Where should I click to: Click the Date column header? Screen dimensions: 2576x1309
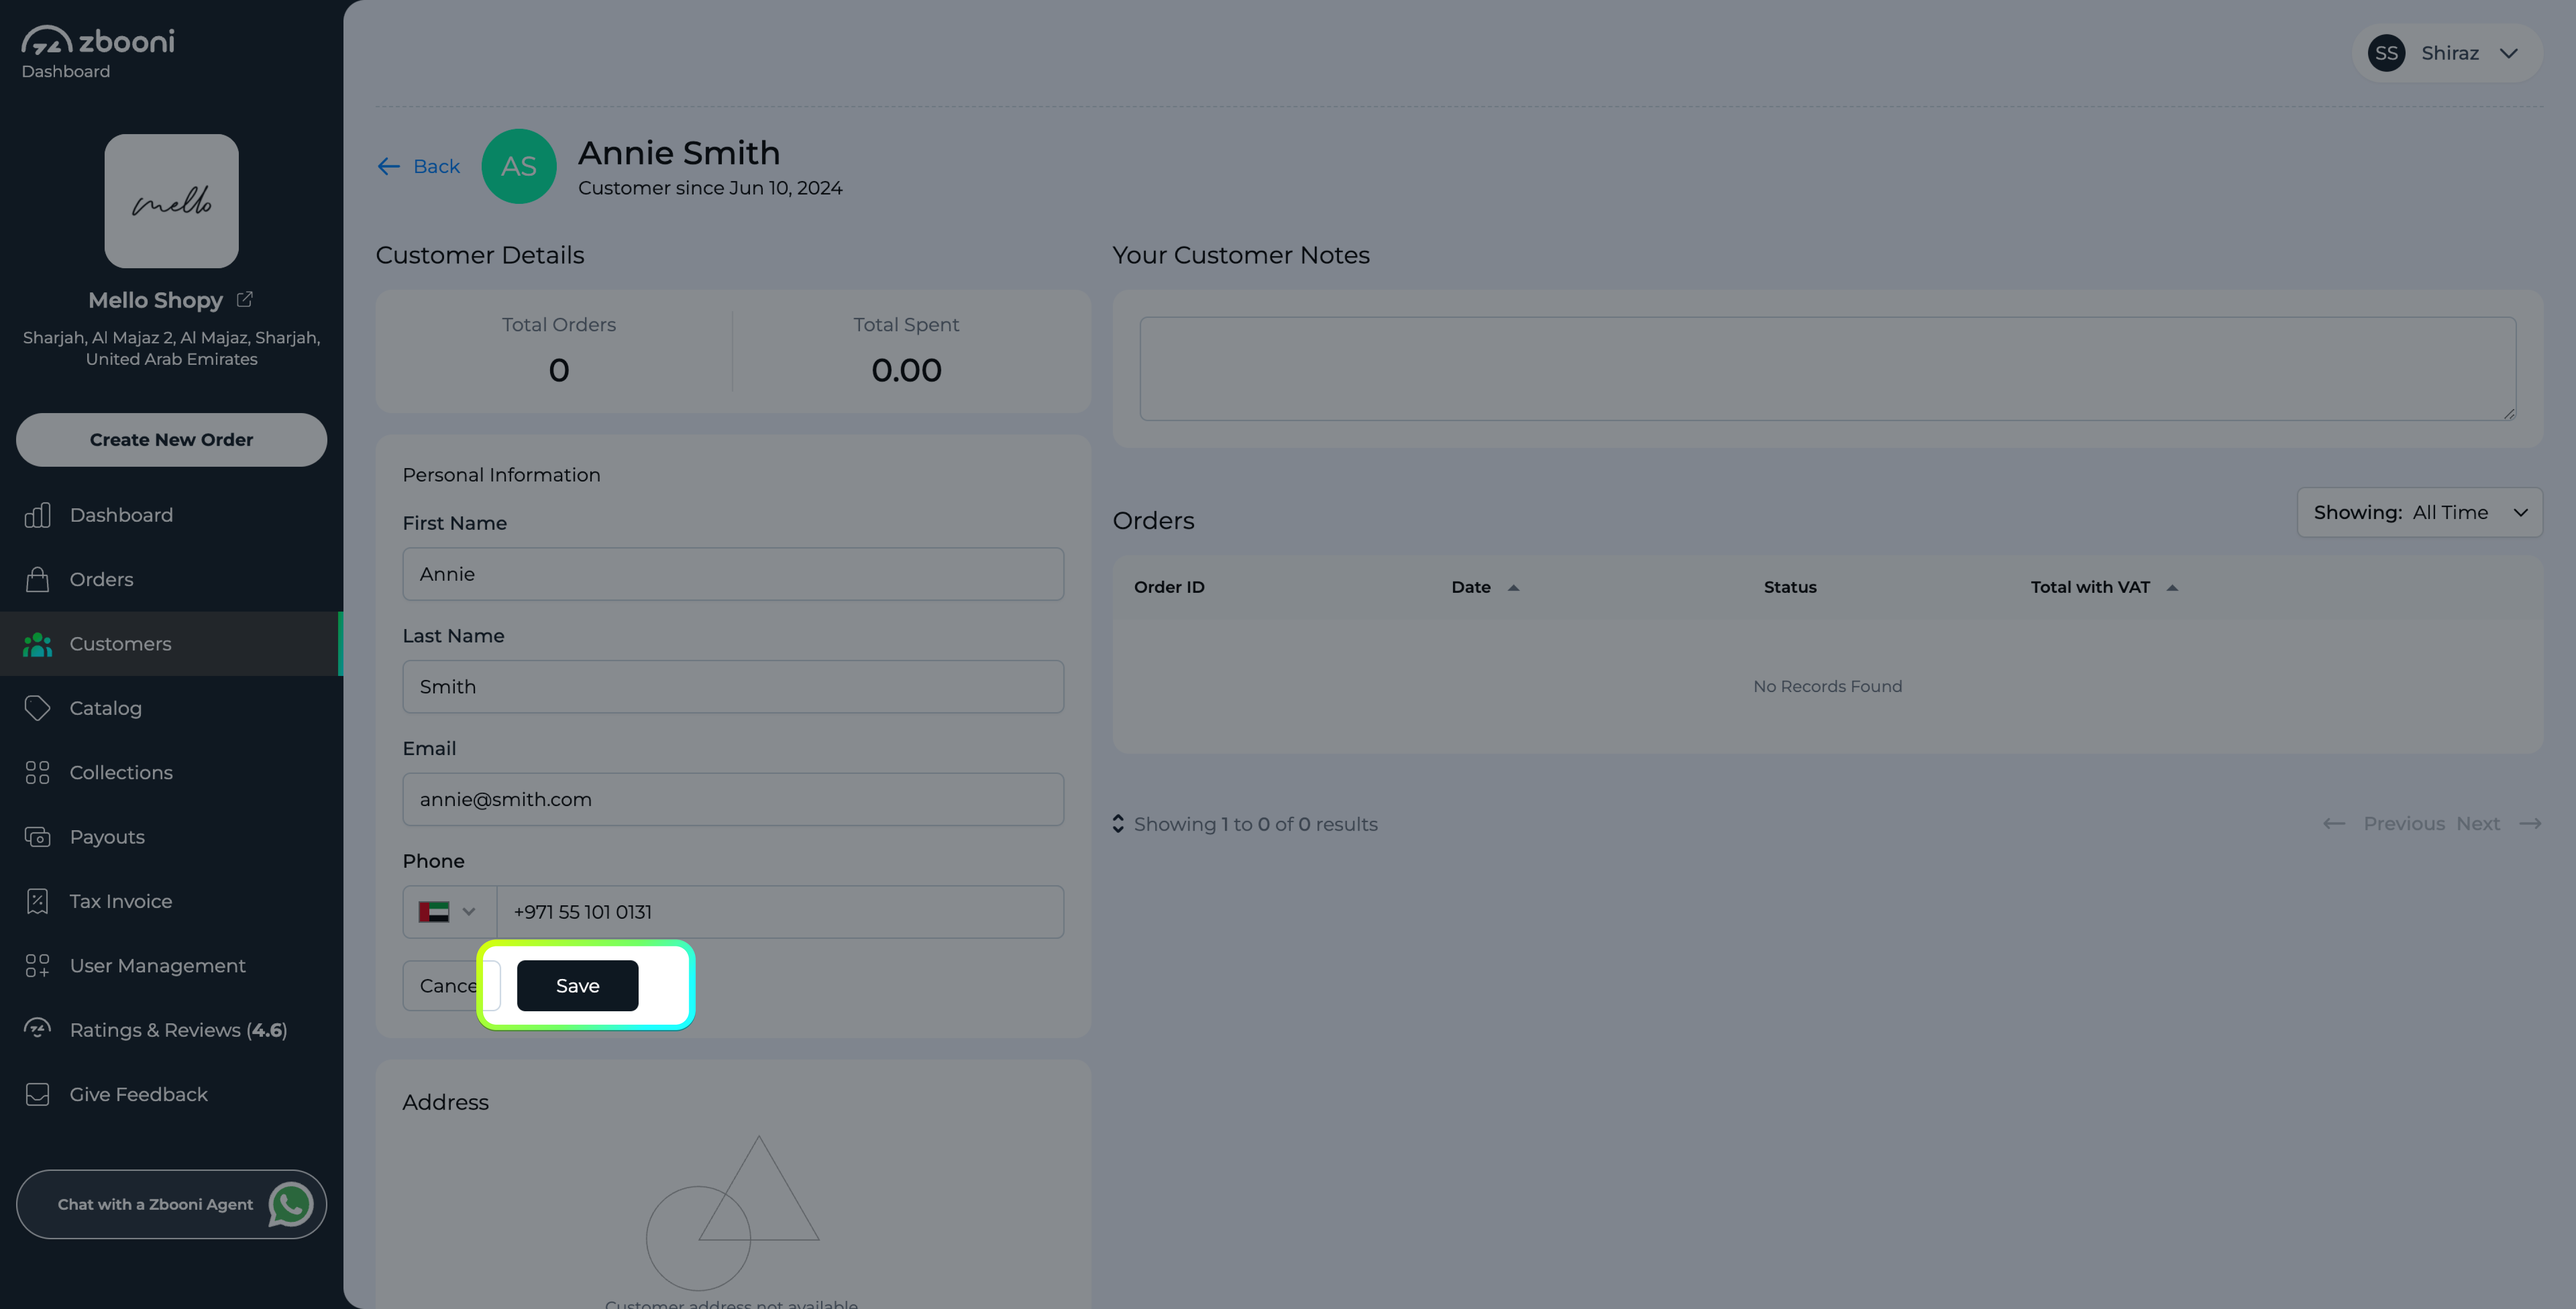1471,587
